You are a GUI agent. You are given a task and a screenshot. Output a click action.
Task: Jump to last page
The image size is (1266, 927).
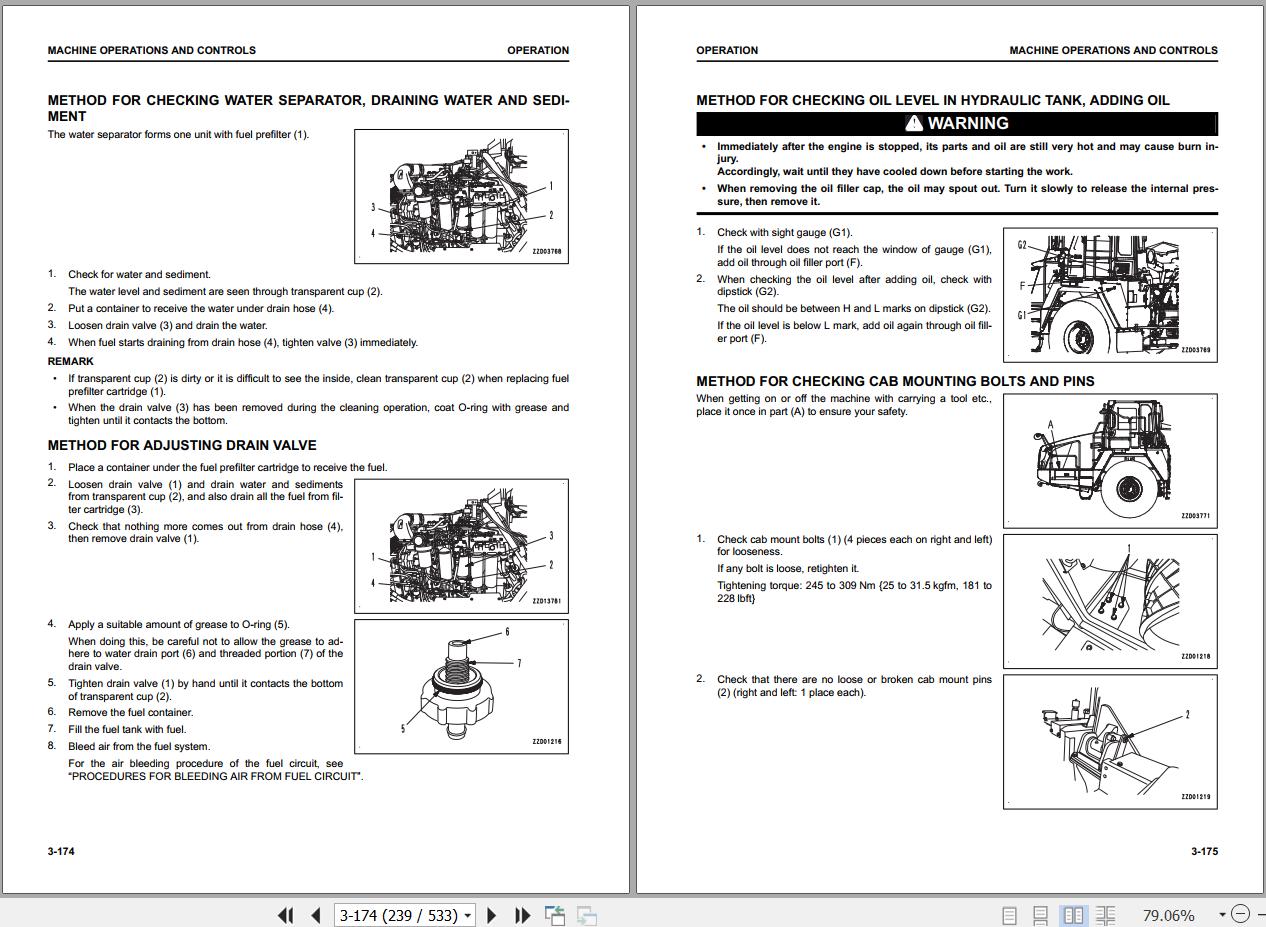tap(522, 914)
